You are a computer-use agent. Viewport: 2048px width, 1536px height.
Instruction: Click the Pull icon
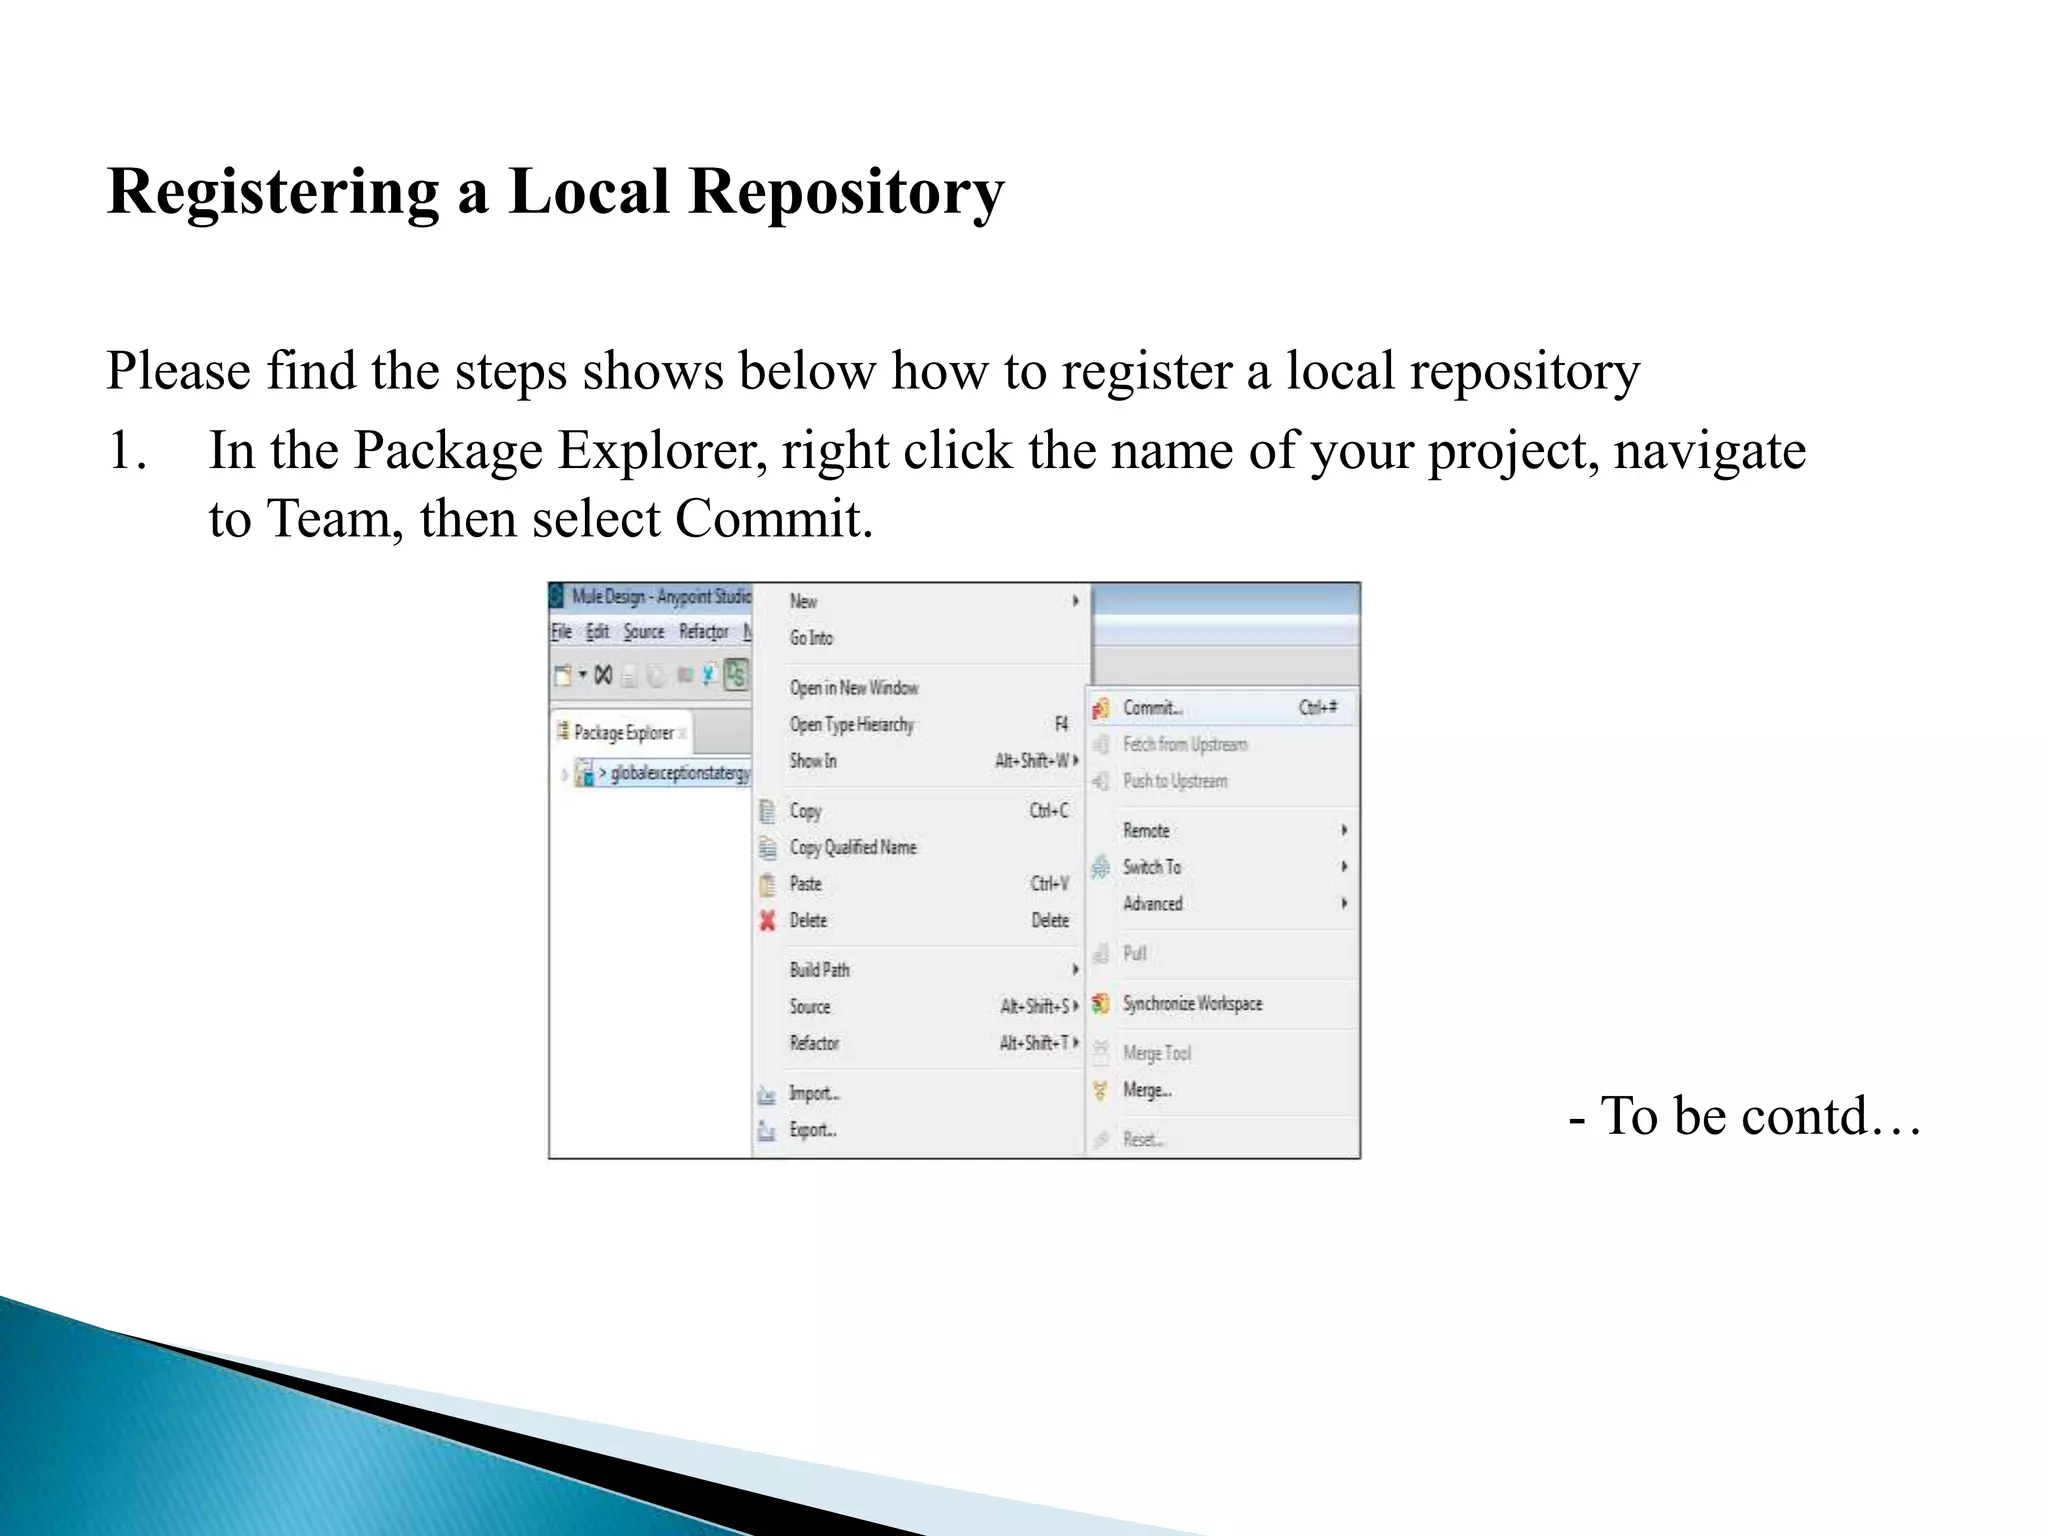[1101, 953]
